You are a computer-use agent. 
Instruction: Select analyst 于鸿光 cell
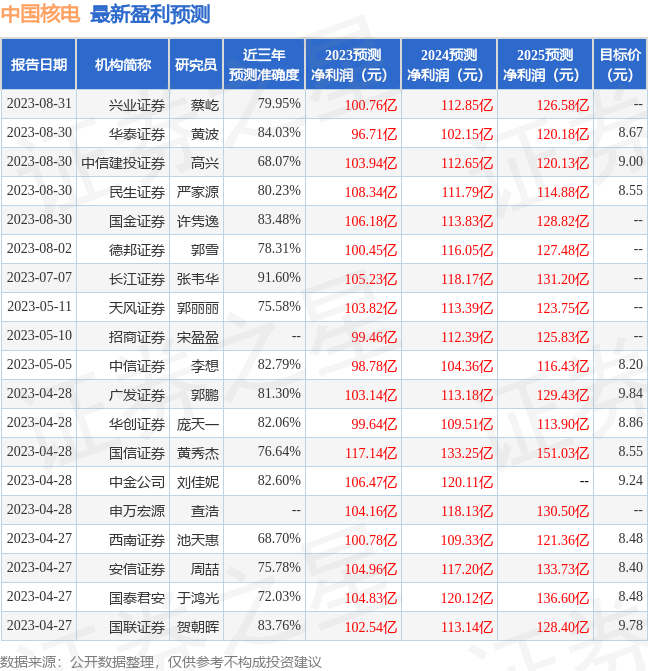pos(196,597)
